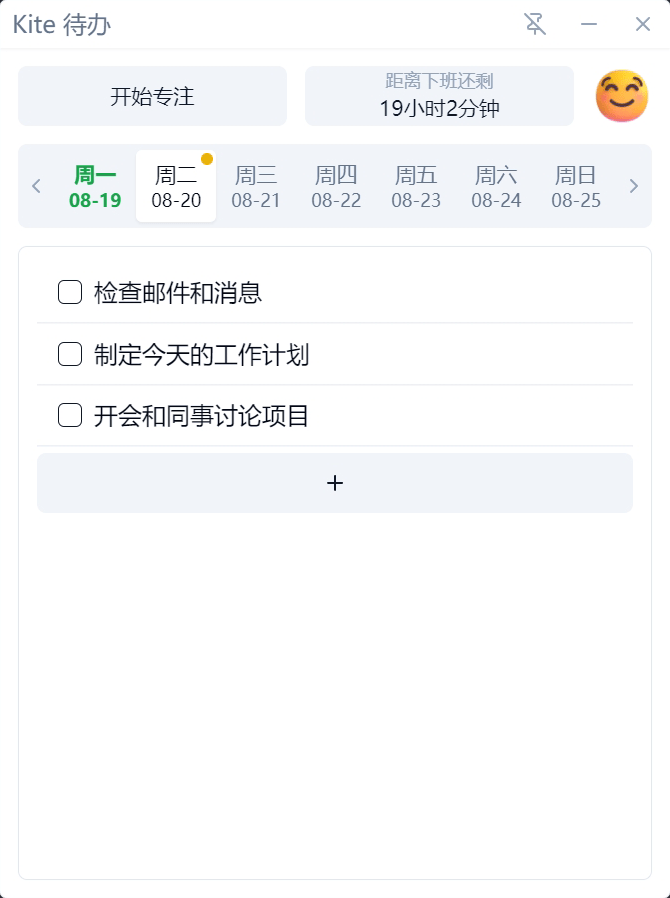
Task: Click the pin window icon
Action: pos(535,24)
